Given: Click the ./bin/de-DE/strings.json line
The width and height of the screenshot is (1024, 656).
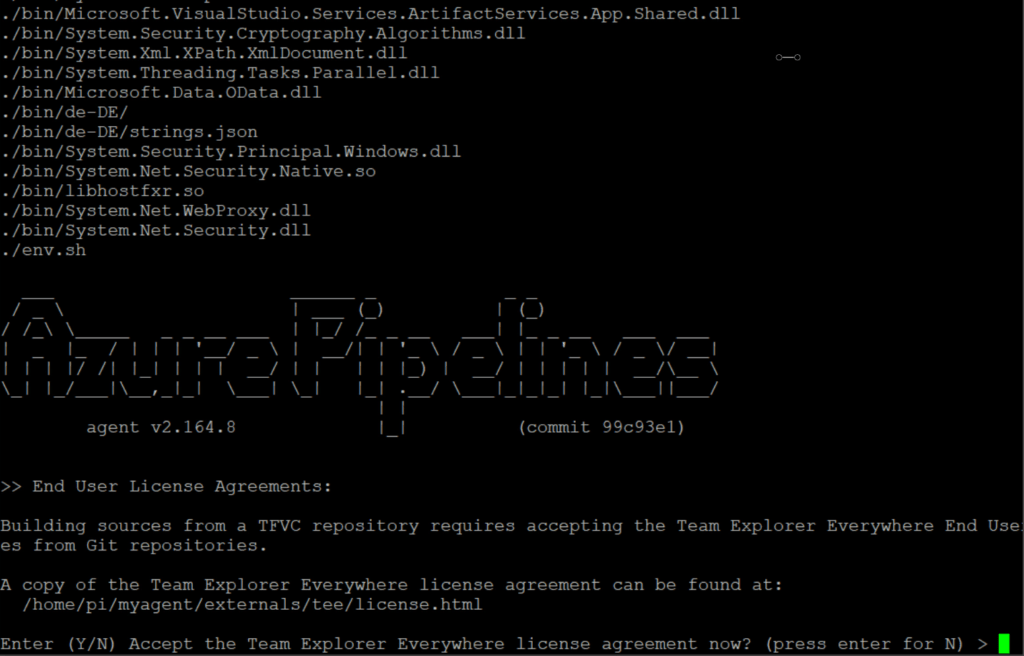Looking at the screenshot, I should [x=129, y=132].
